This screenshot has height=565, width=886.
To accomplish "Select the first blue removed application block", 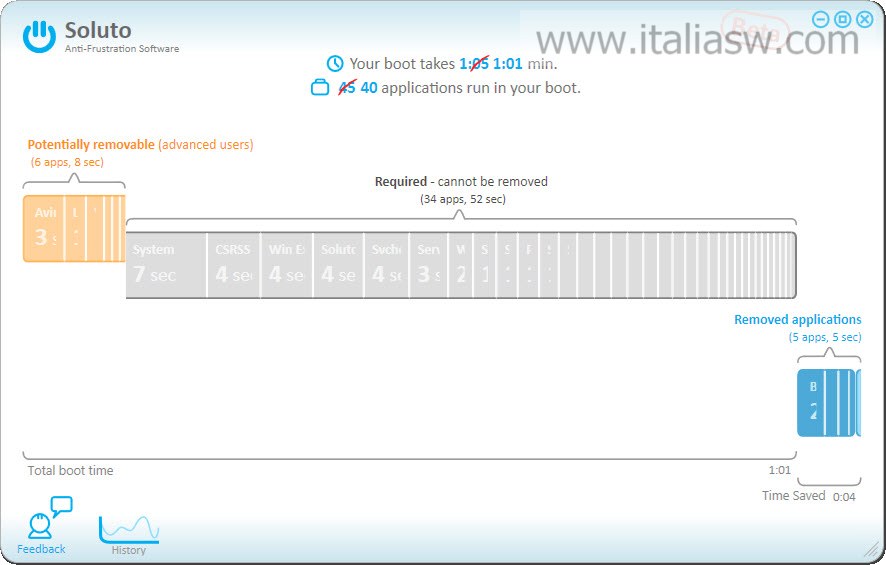I will tap(810, 403).
